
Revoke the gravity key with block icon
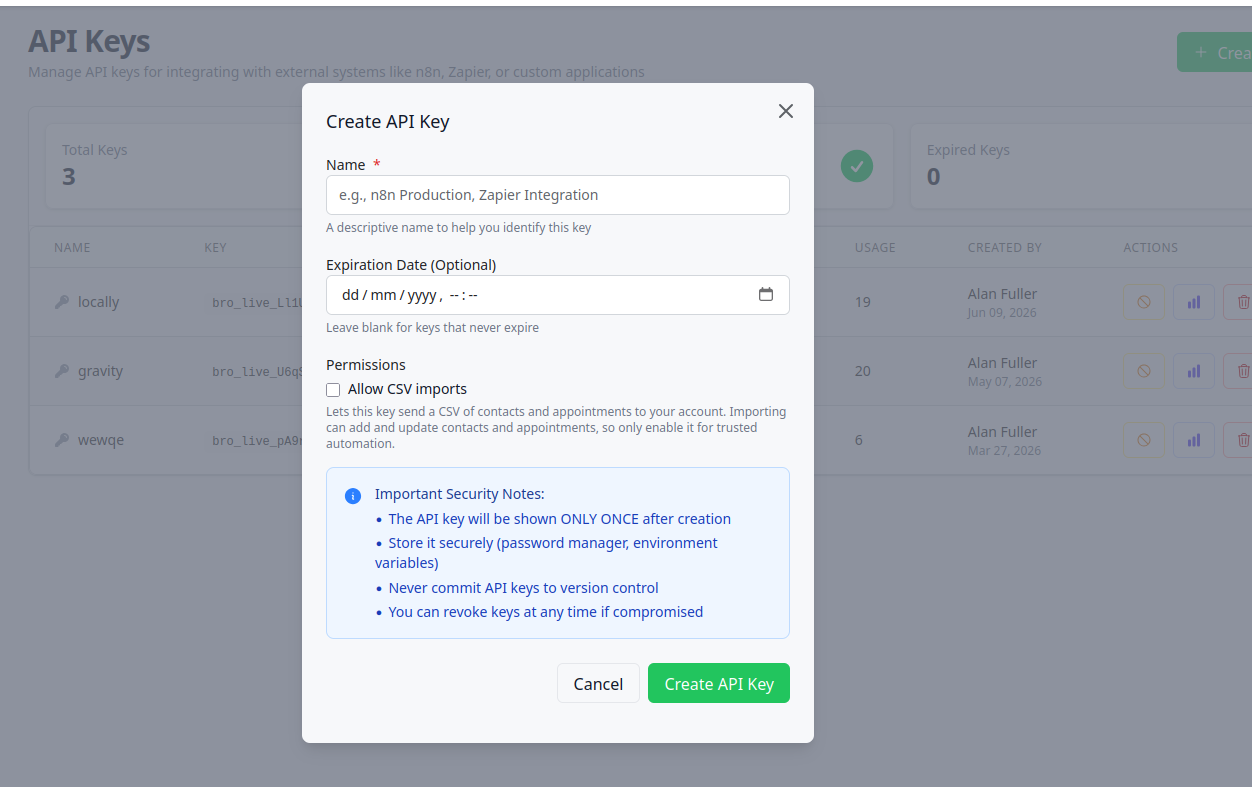pos(1144,371)
